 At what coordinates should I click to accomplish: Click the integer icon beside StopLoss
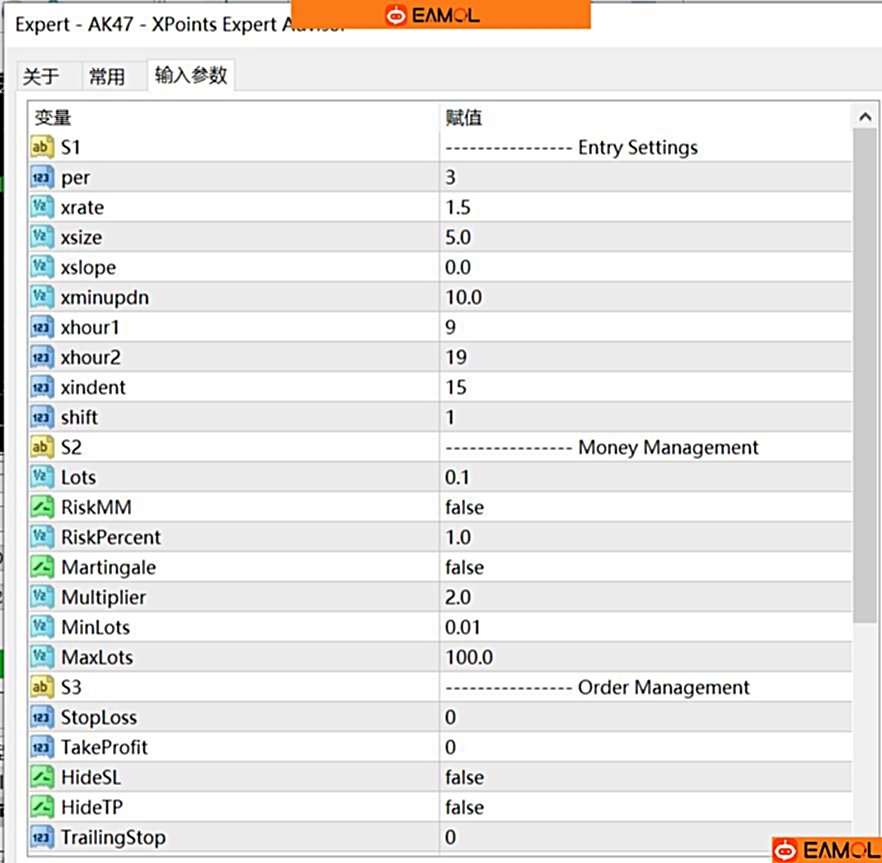point(42,718)
